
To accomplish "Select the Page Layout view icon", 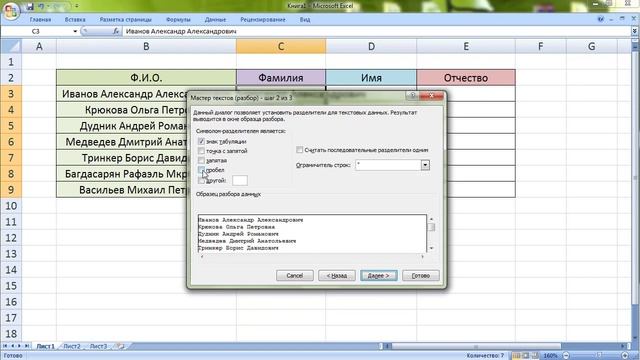I will [526, 356].
